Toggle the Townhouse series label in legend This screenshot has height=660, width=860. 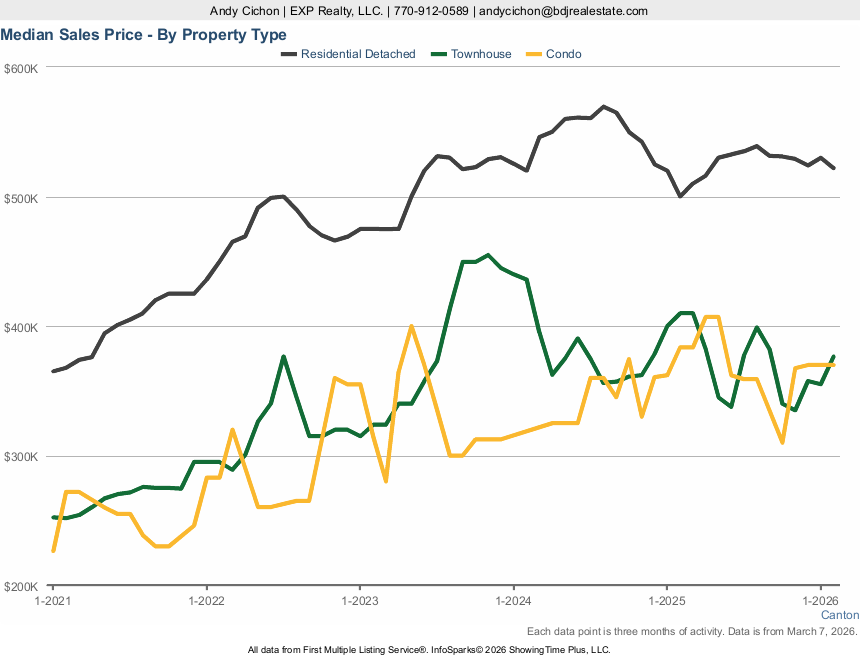[483, 54]
